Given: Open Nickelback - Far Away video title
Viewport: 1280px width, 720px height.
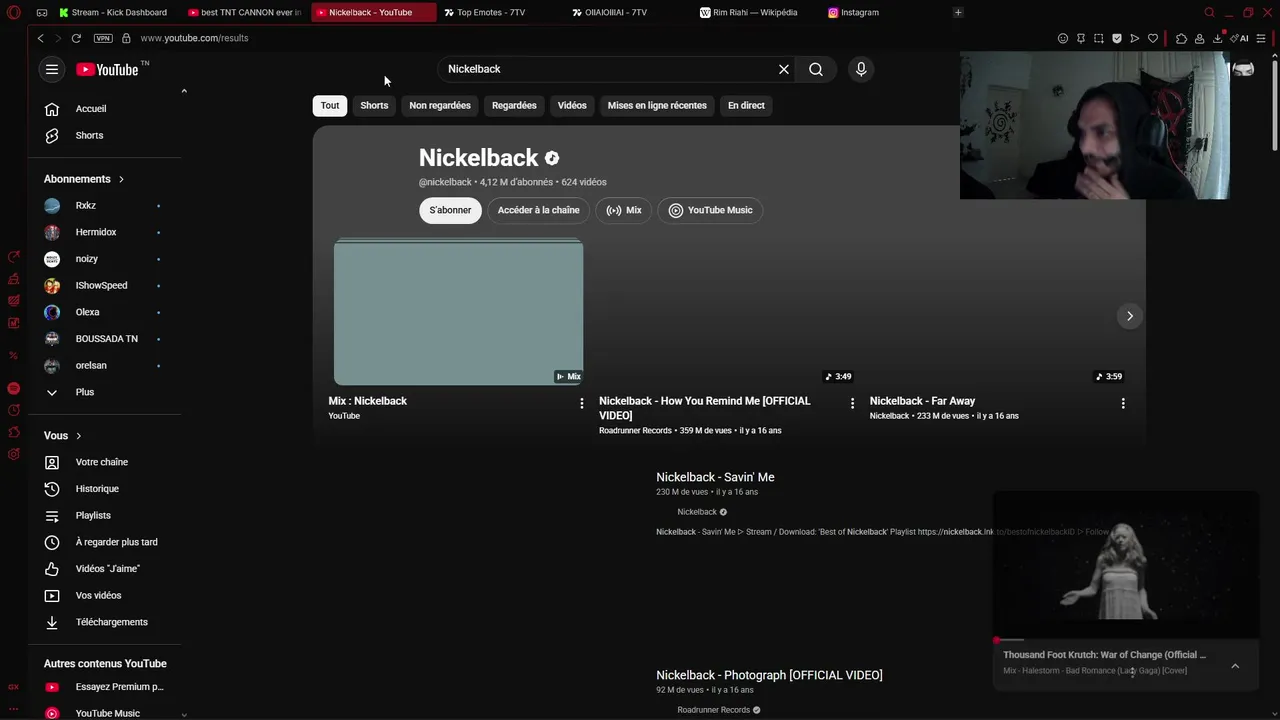Looking at the screenshot, I should (x=922, y=401).
